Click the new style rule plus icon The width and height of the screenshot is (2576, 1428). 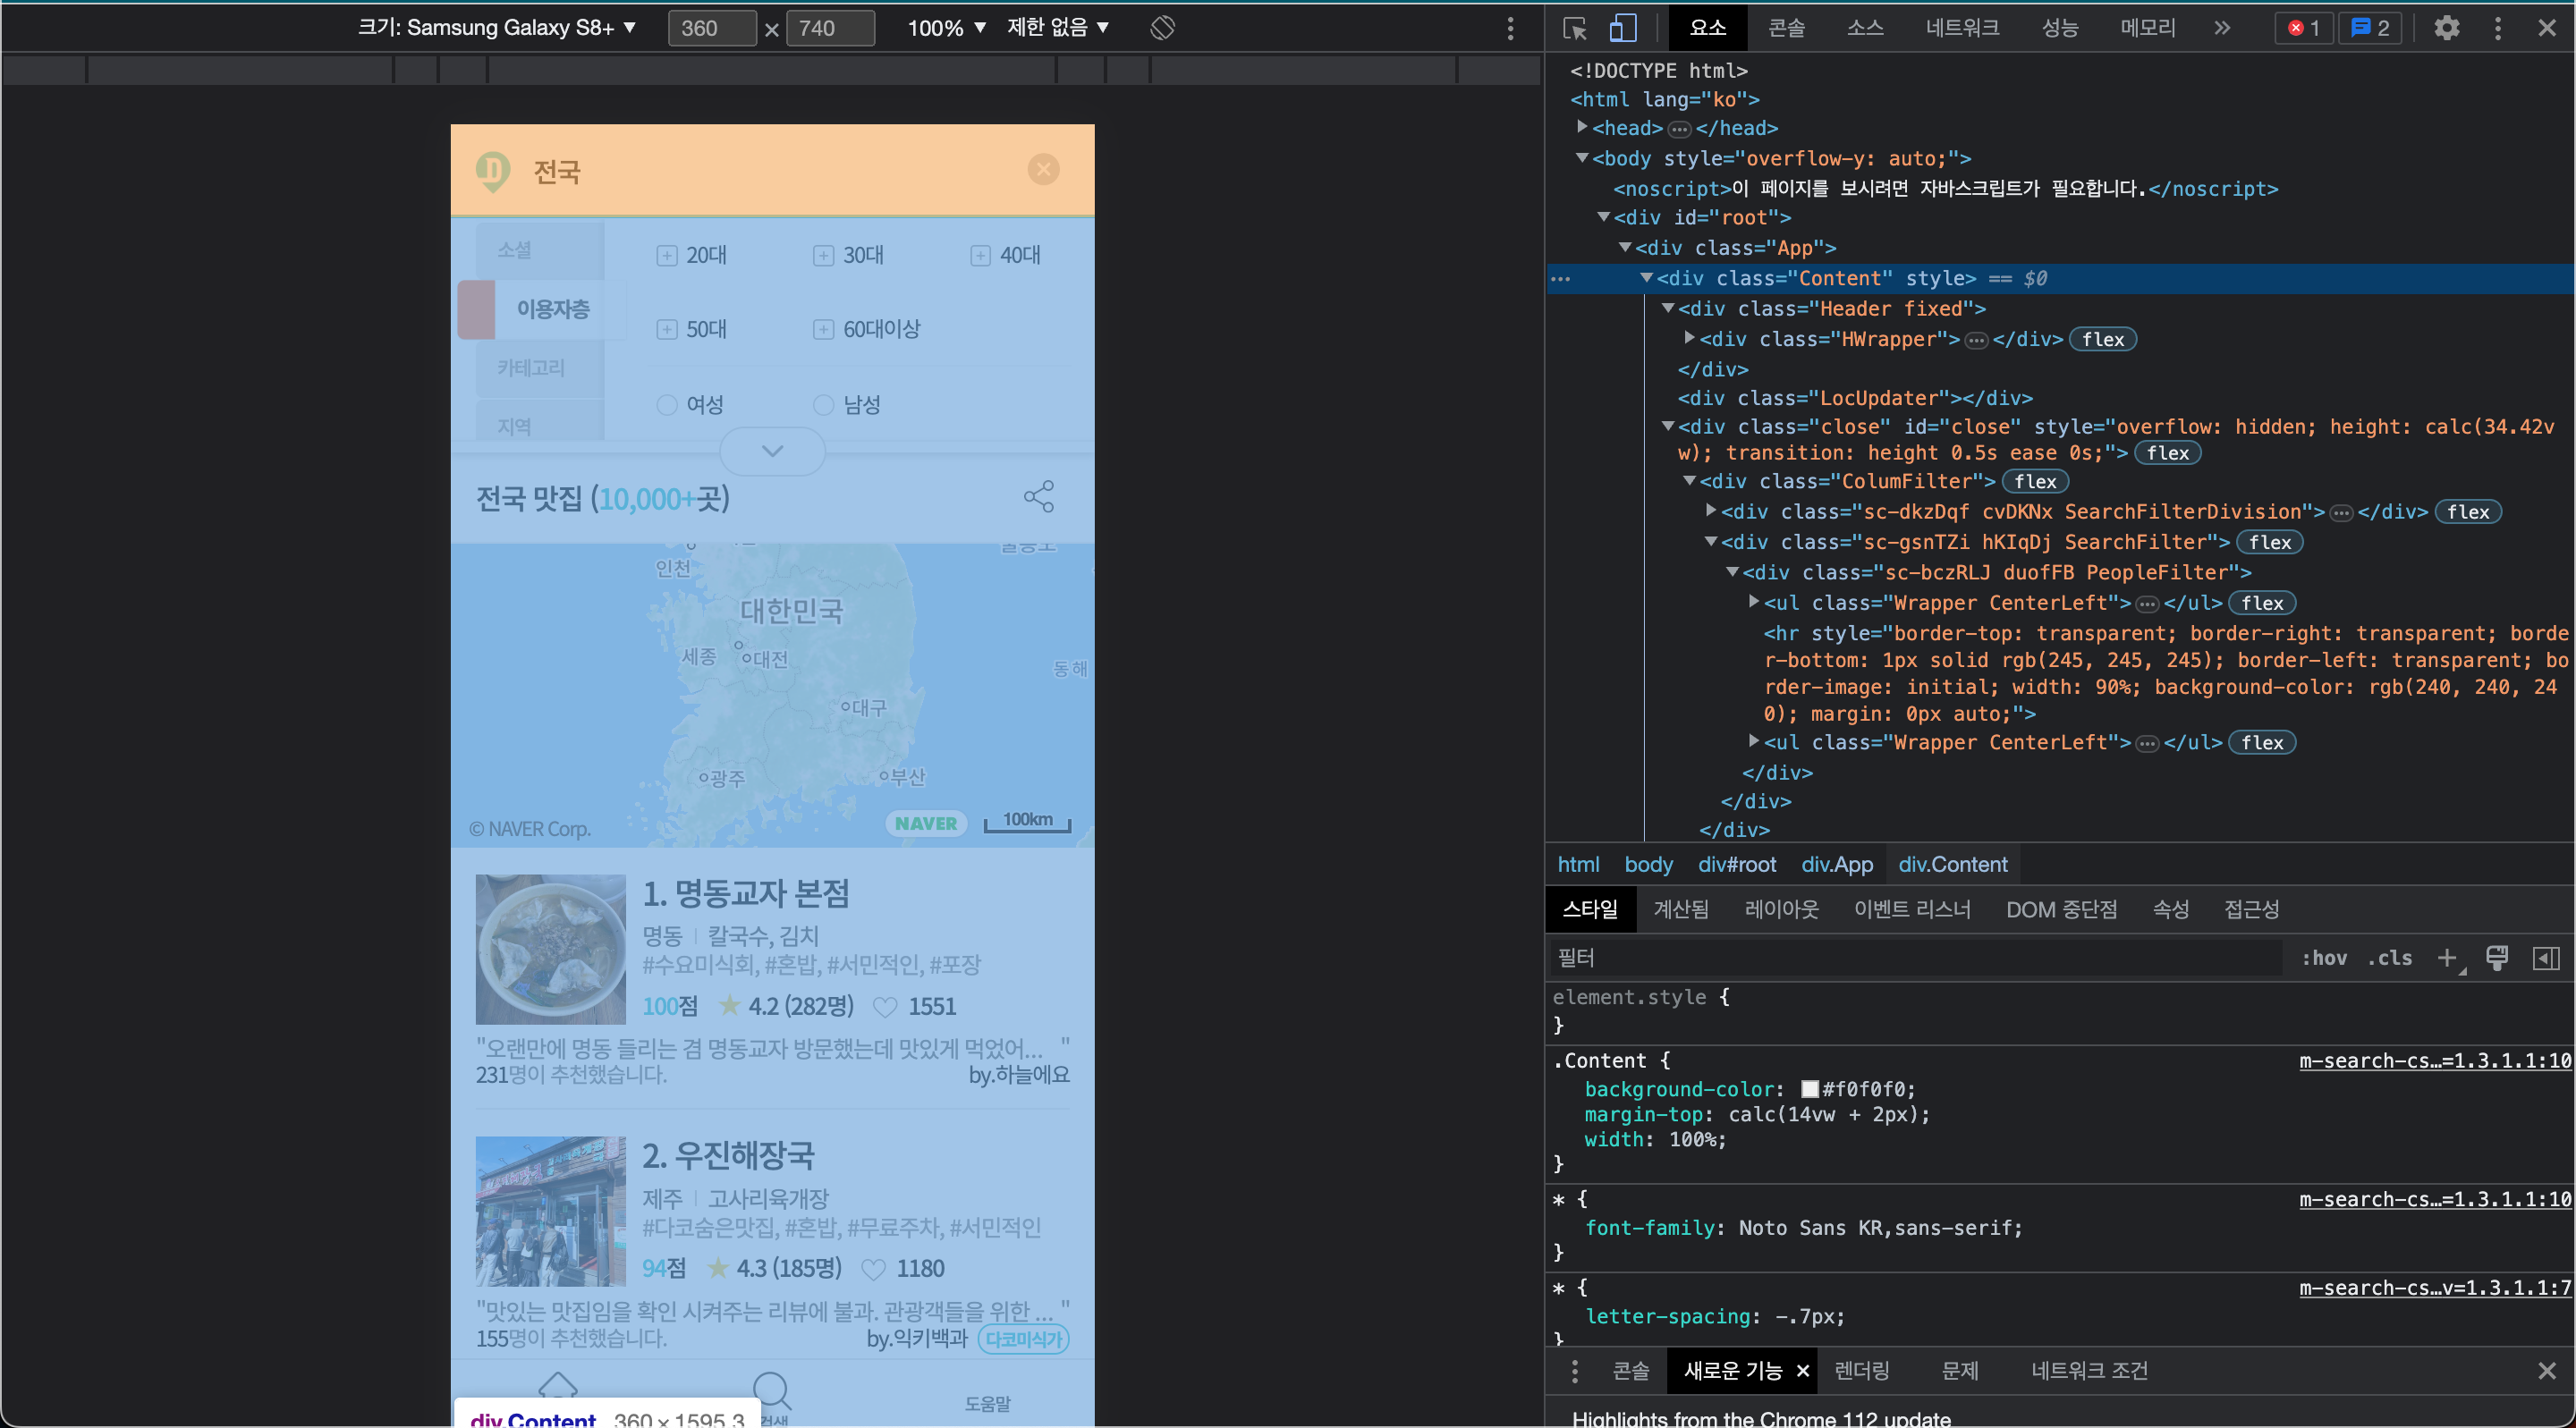pyautogui.click(x=2446, y=958)
